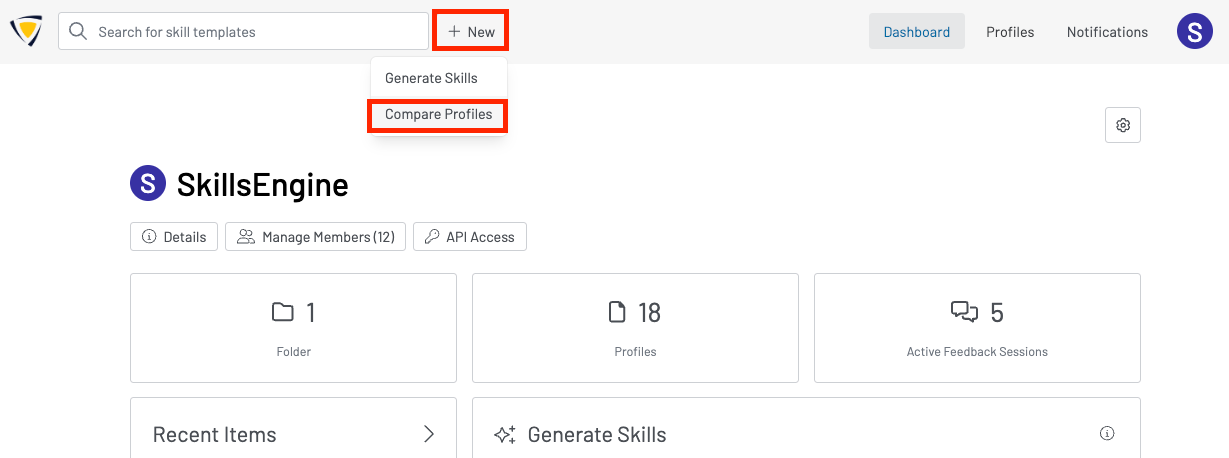Click the search magnifier icon
The height and width of the screenshot is (458, 1229).
78,32
